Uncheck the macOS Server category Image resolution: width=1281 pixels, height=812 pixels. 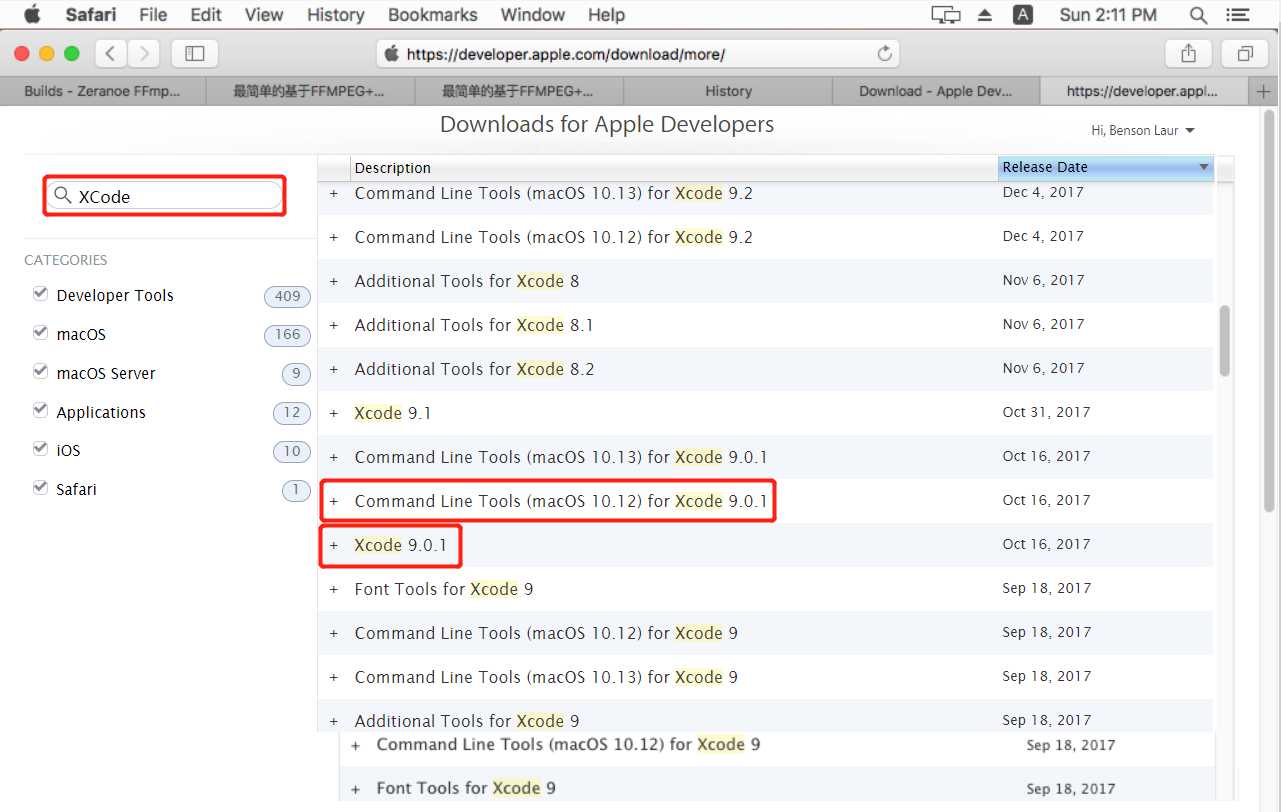(x=40, y=371)
